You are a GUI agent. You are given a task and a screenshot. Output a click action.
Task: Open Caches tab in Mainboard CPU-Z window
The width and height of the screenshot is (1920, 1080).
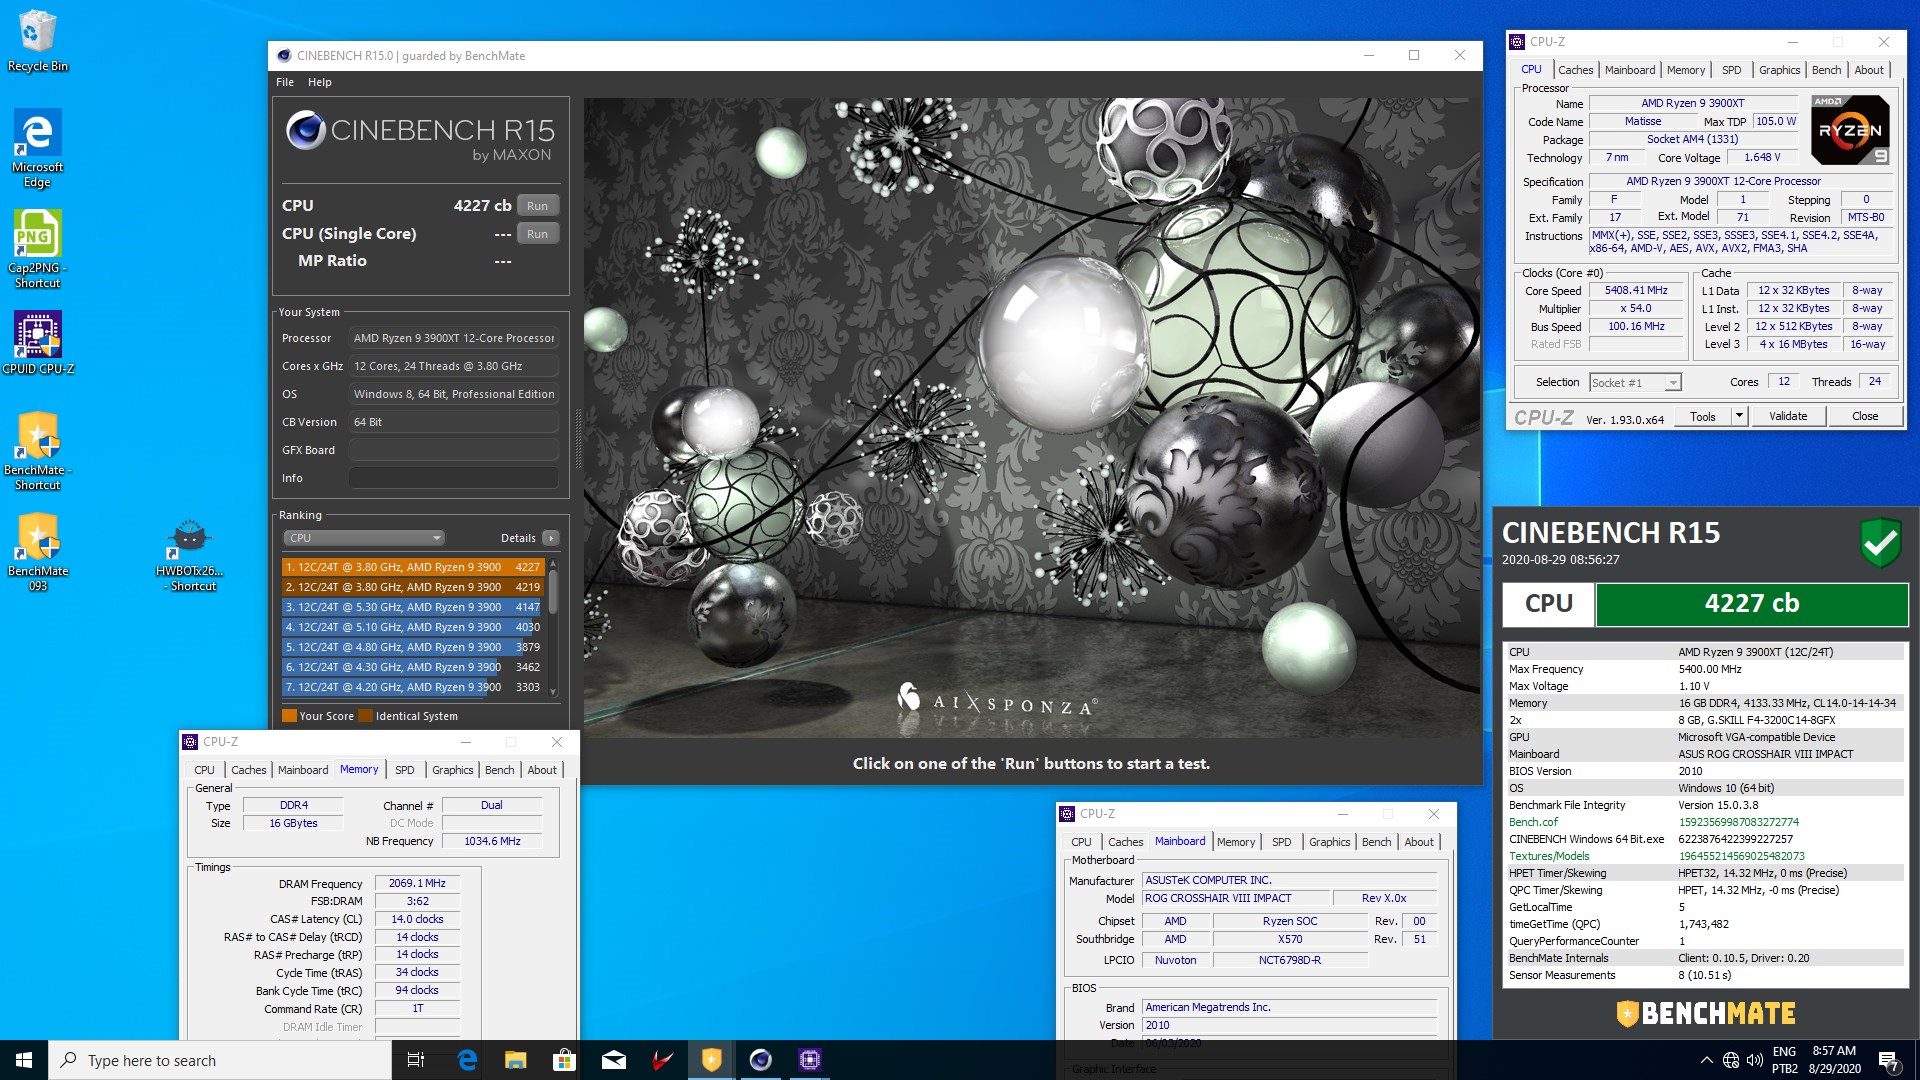pos(1125,842)
